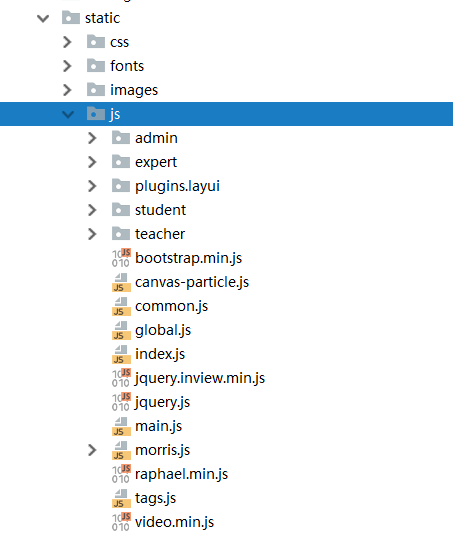The height and width of the screenshot is (535, 453).
Task: Collapse the selected js folder
Action: [x=68, y=114]
